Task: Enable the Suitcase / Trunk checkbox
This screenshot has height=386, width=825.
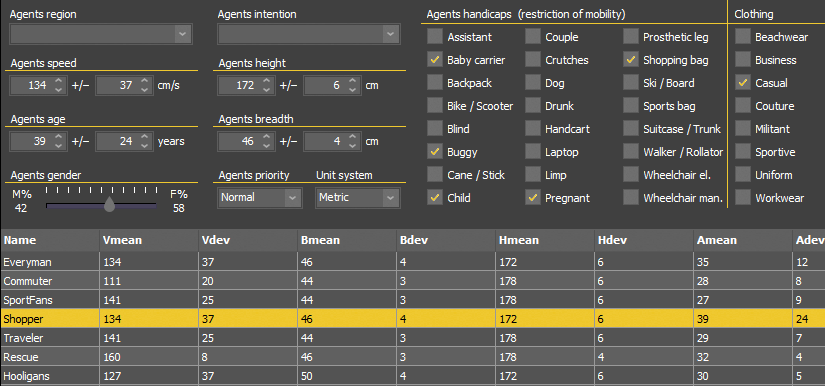Action: [x=631, y=129]
